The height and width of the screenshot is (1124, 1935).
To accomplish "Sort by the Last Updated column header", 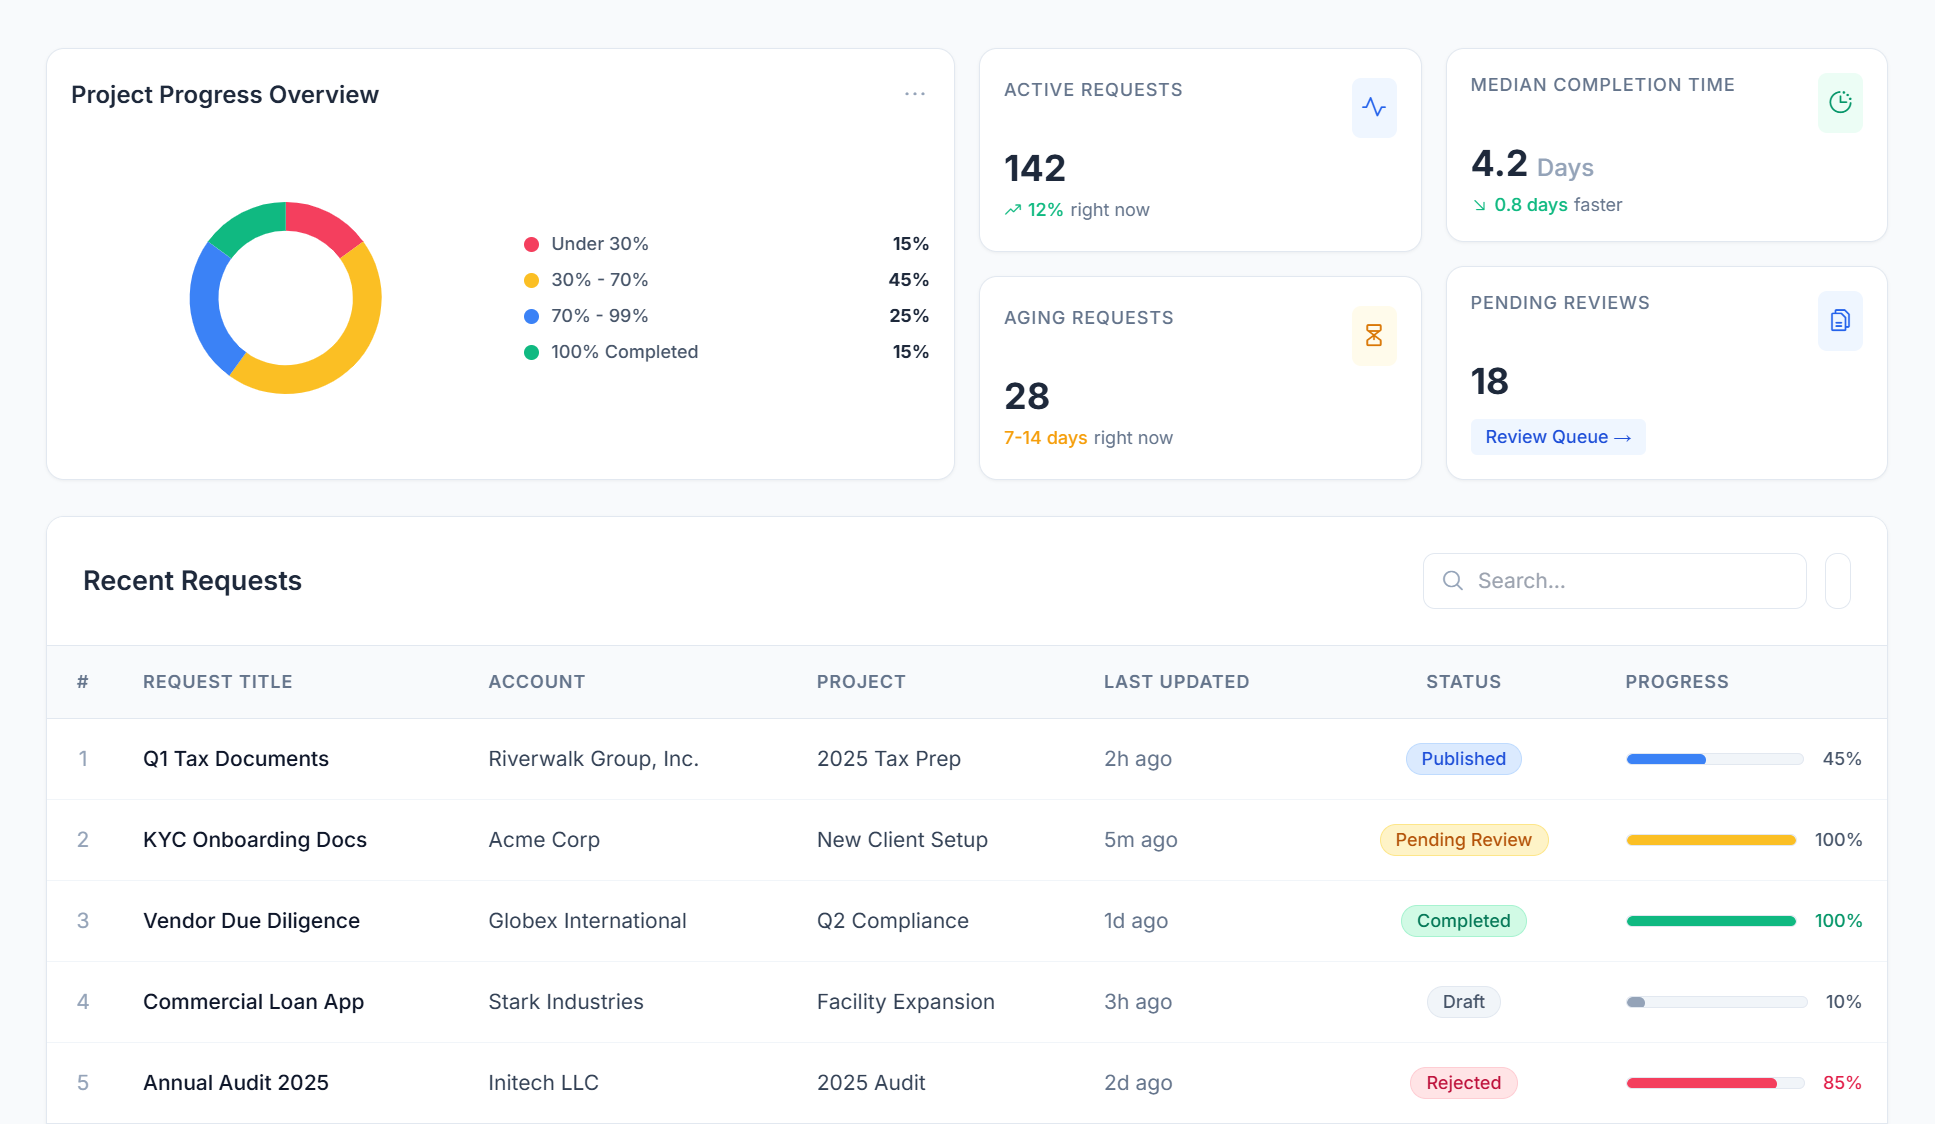I will pos(1176,682).
